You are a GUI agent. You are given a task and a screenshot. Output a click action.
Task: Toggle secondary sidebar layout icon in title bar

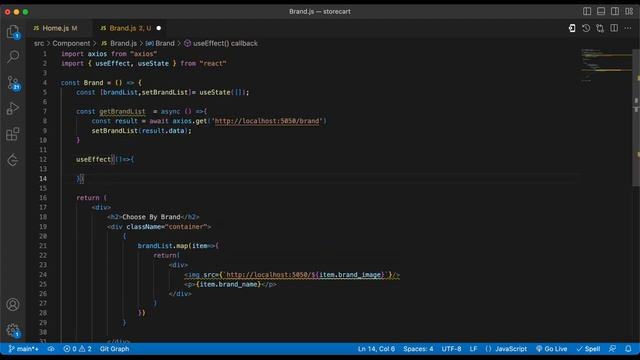point(615,11)
